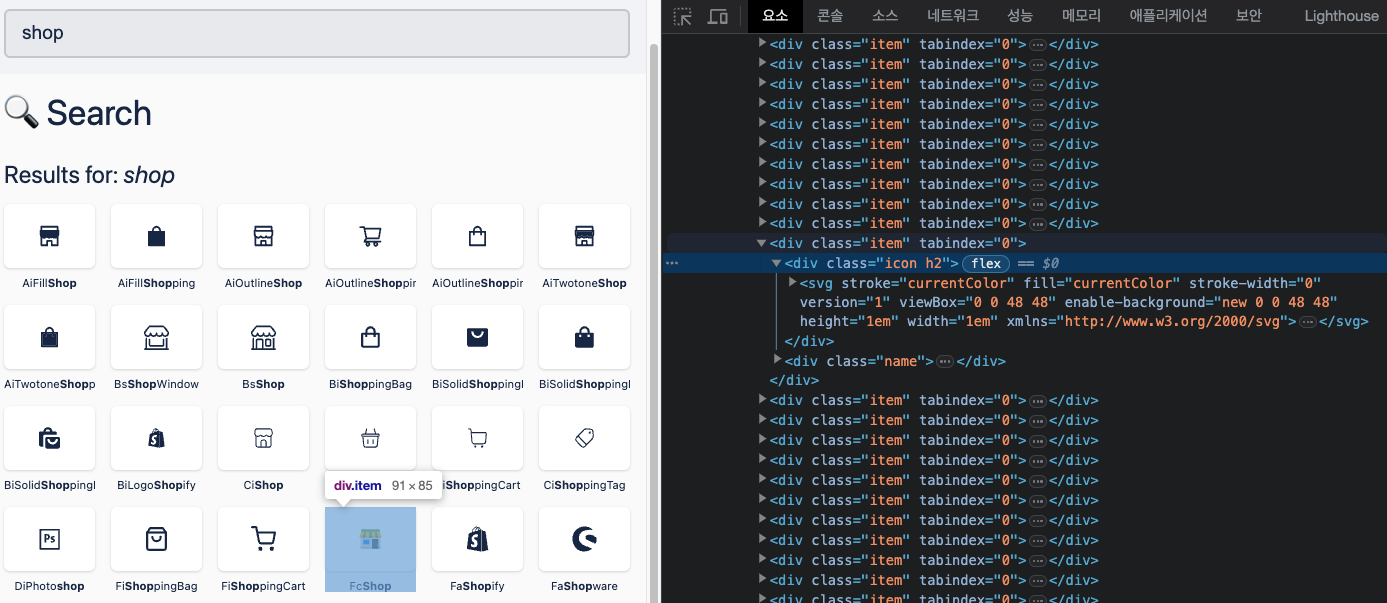Open the 요소 tab in DevTools

coord(775,16)
